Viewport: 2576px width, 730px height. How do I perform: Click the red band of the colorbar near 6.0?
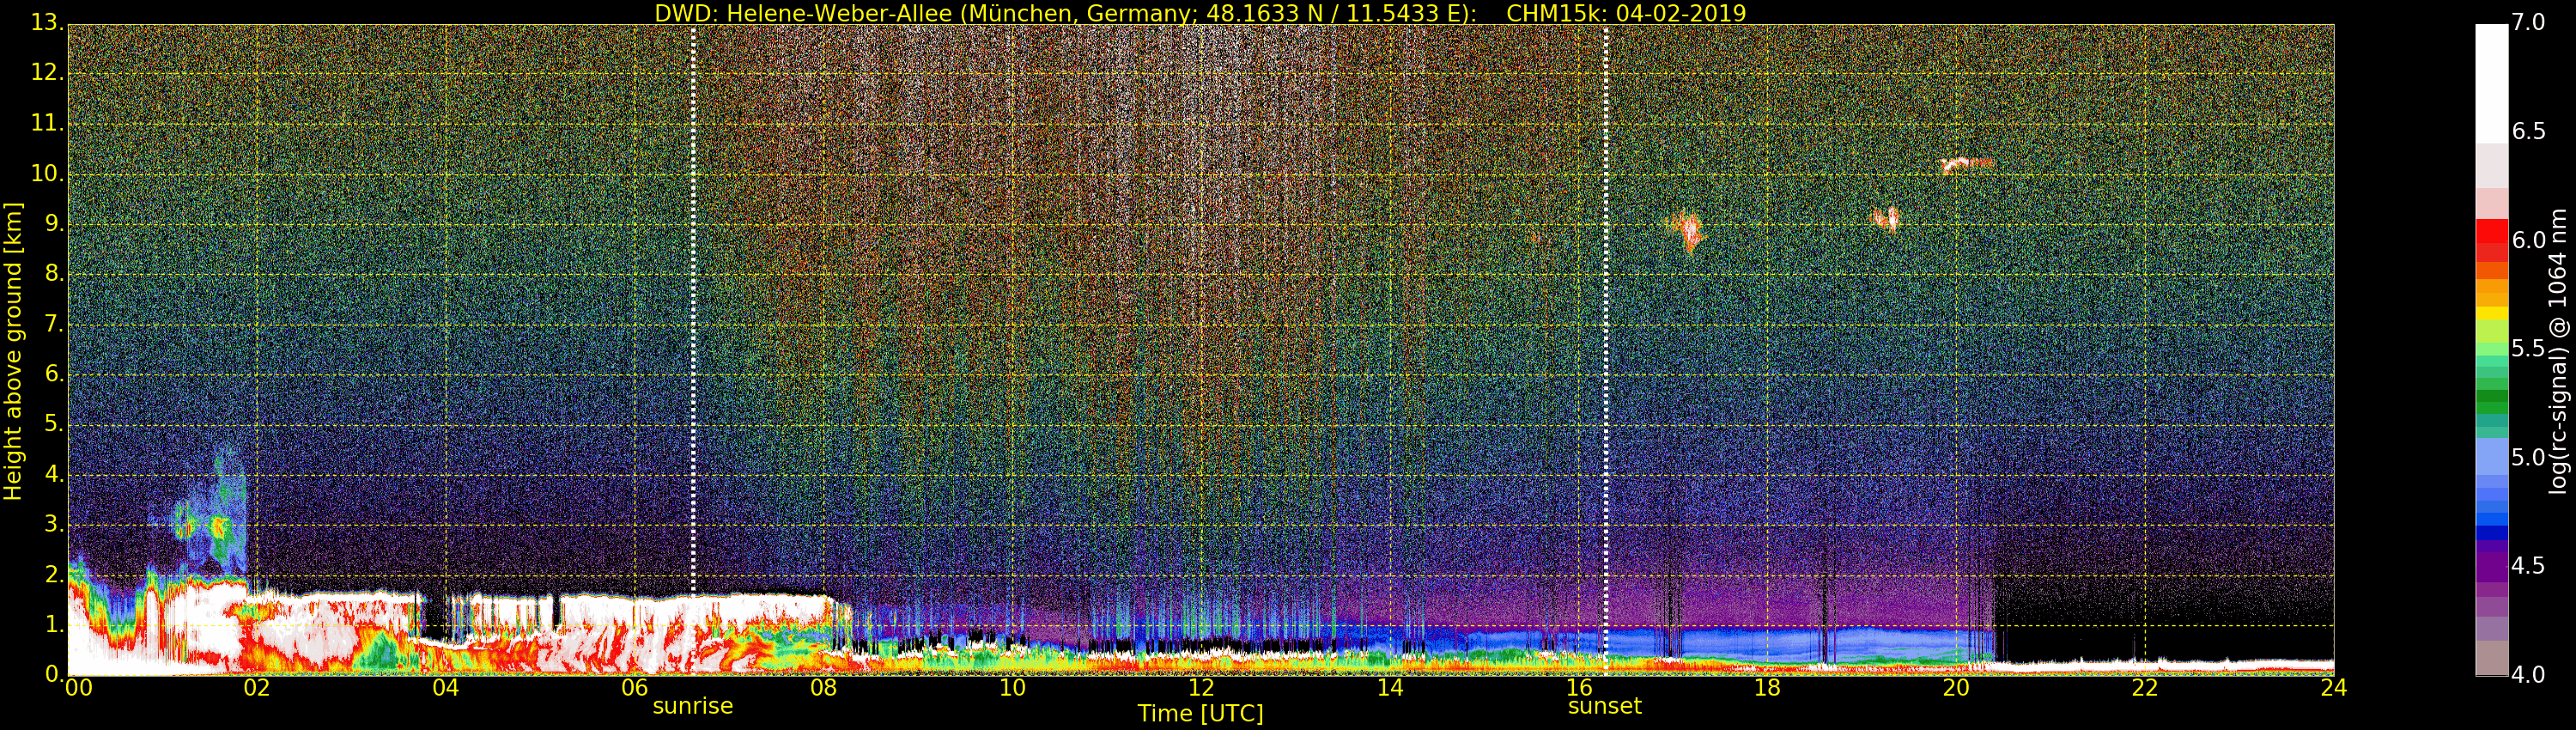pyautogui.click(x=2491, y=238)
